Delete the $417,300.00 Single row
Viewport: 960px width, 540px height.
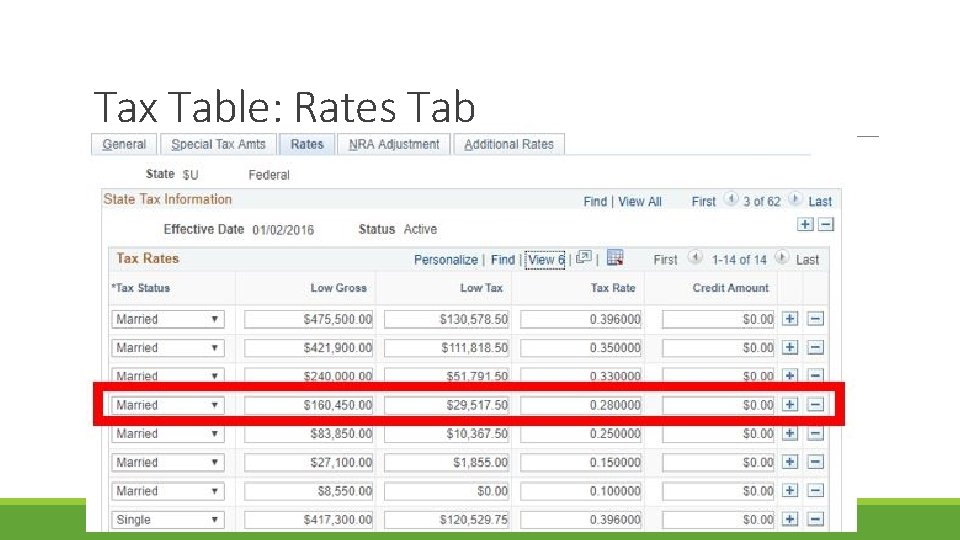(x=816, y=519)
